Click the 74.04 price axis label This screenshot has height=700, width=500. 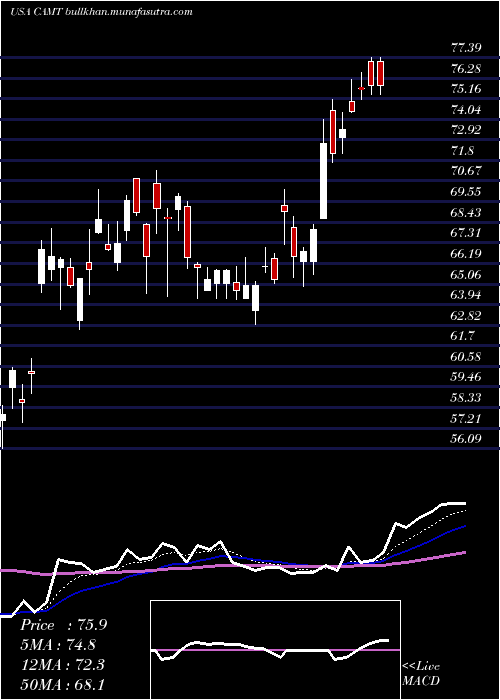click(466, 109)
